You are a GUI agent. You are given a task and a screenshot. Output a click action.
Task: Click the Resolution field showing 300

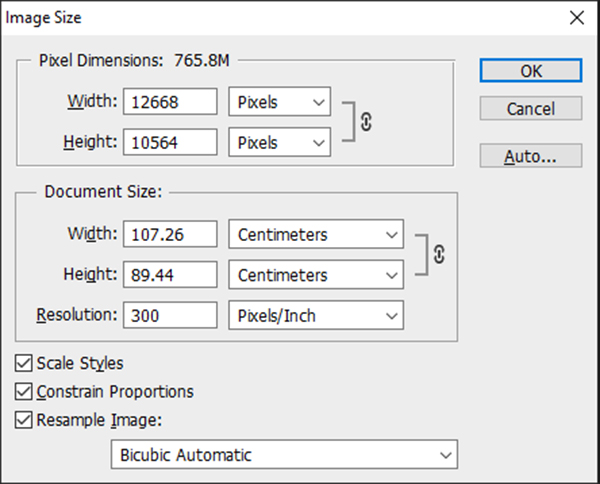[170, 315]
